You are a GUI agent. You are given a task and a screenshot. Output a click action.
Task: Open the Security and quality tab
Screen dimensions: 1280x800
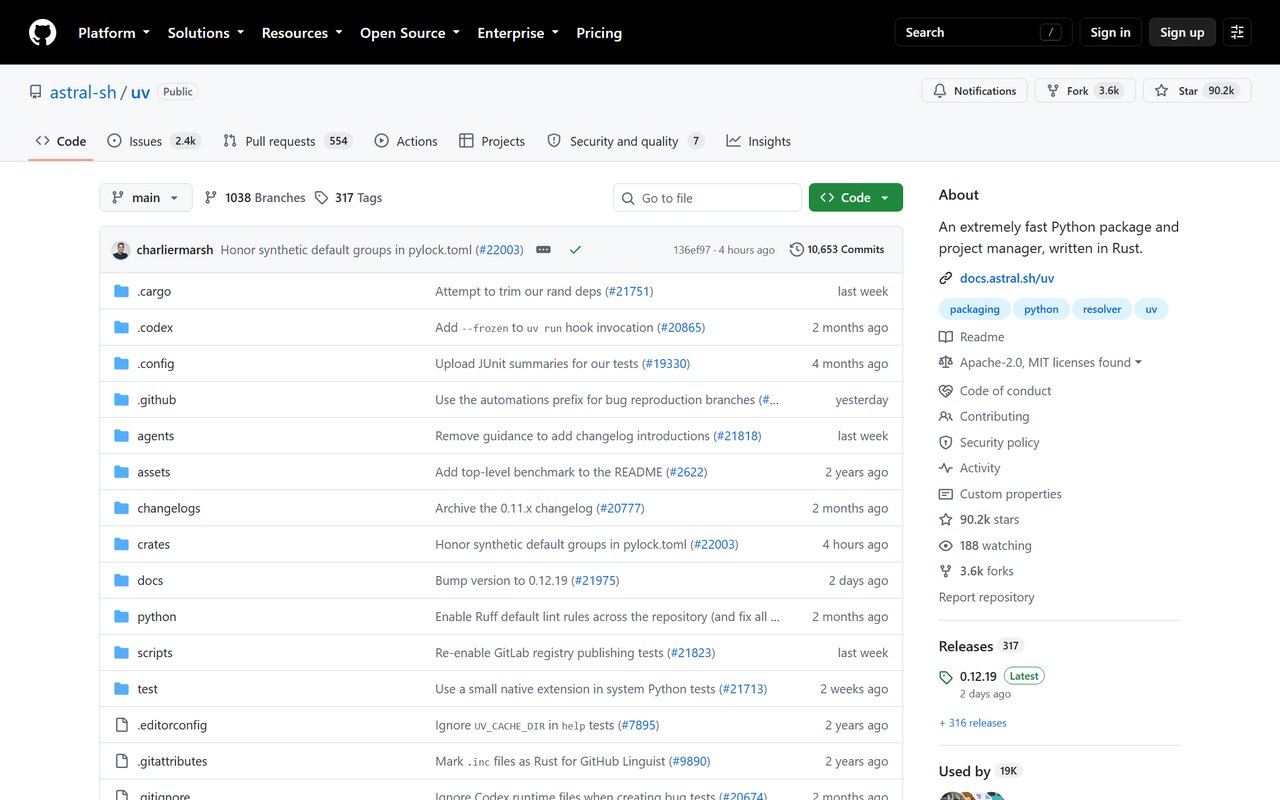626,141
